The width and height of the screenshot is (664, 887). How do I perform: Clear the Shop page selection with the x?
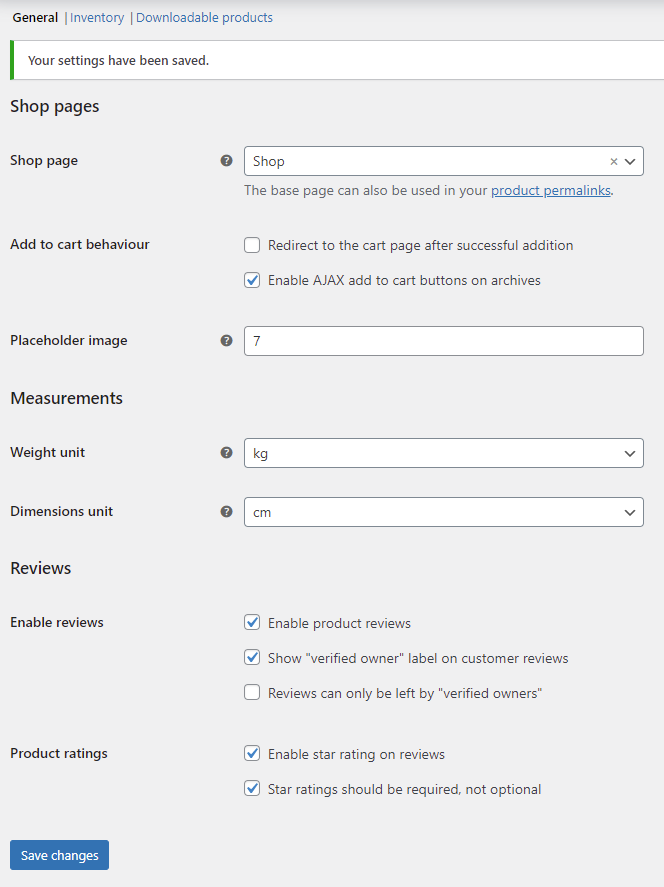[614, 162]
